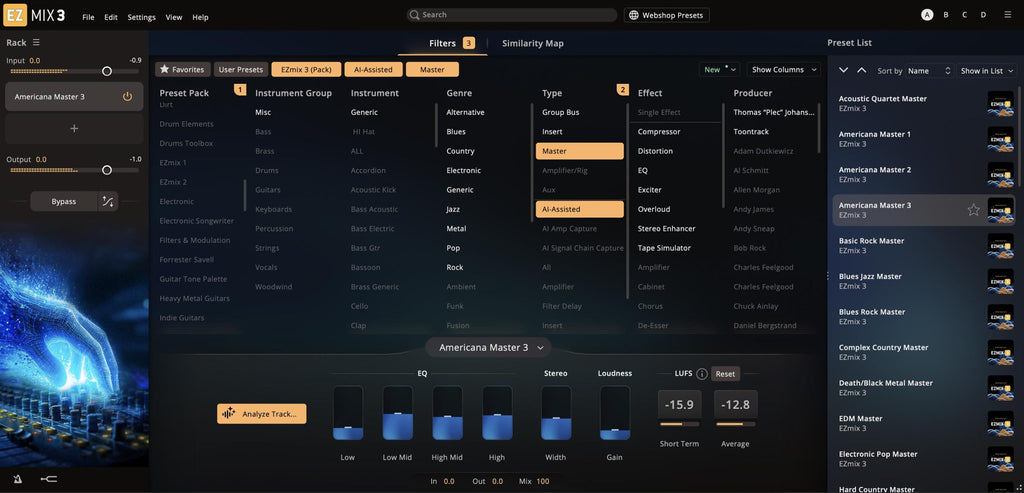
Task: Reset the LUFS meter
Action: [x=725, y=374]
